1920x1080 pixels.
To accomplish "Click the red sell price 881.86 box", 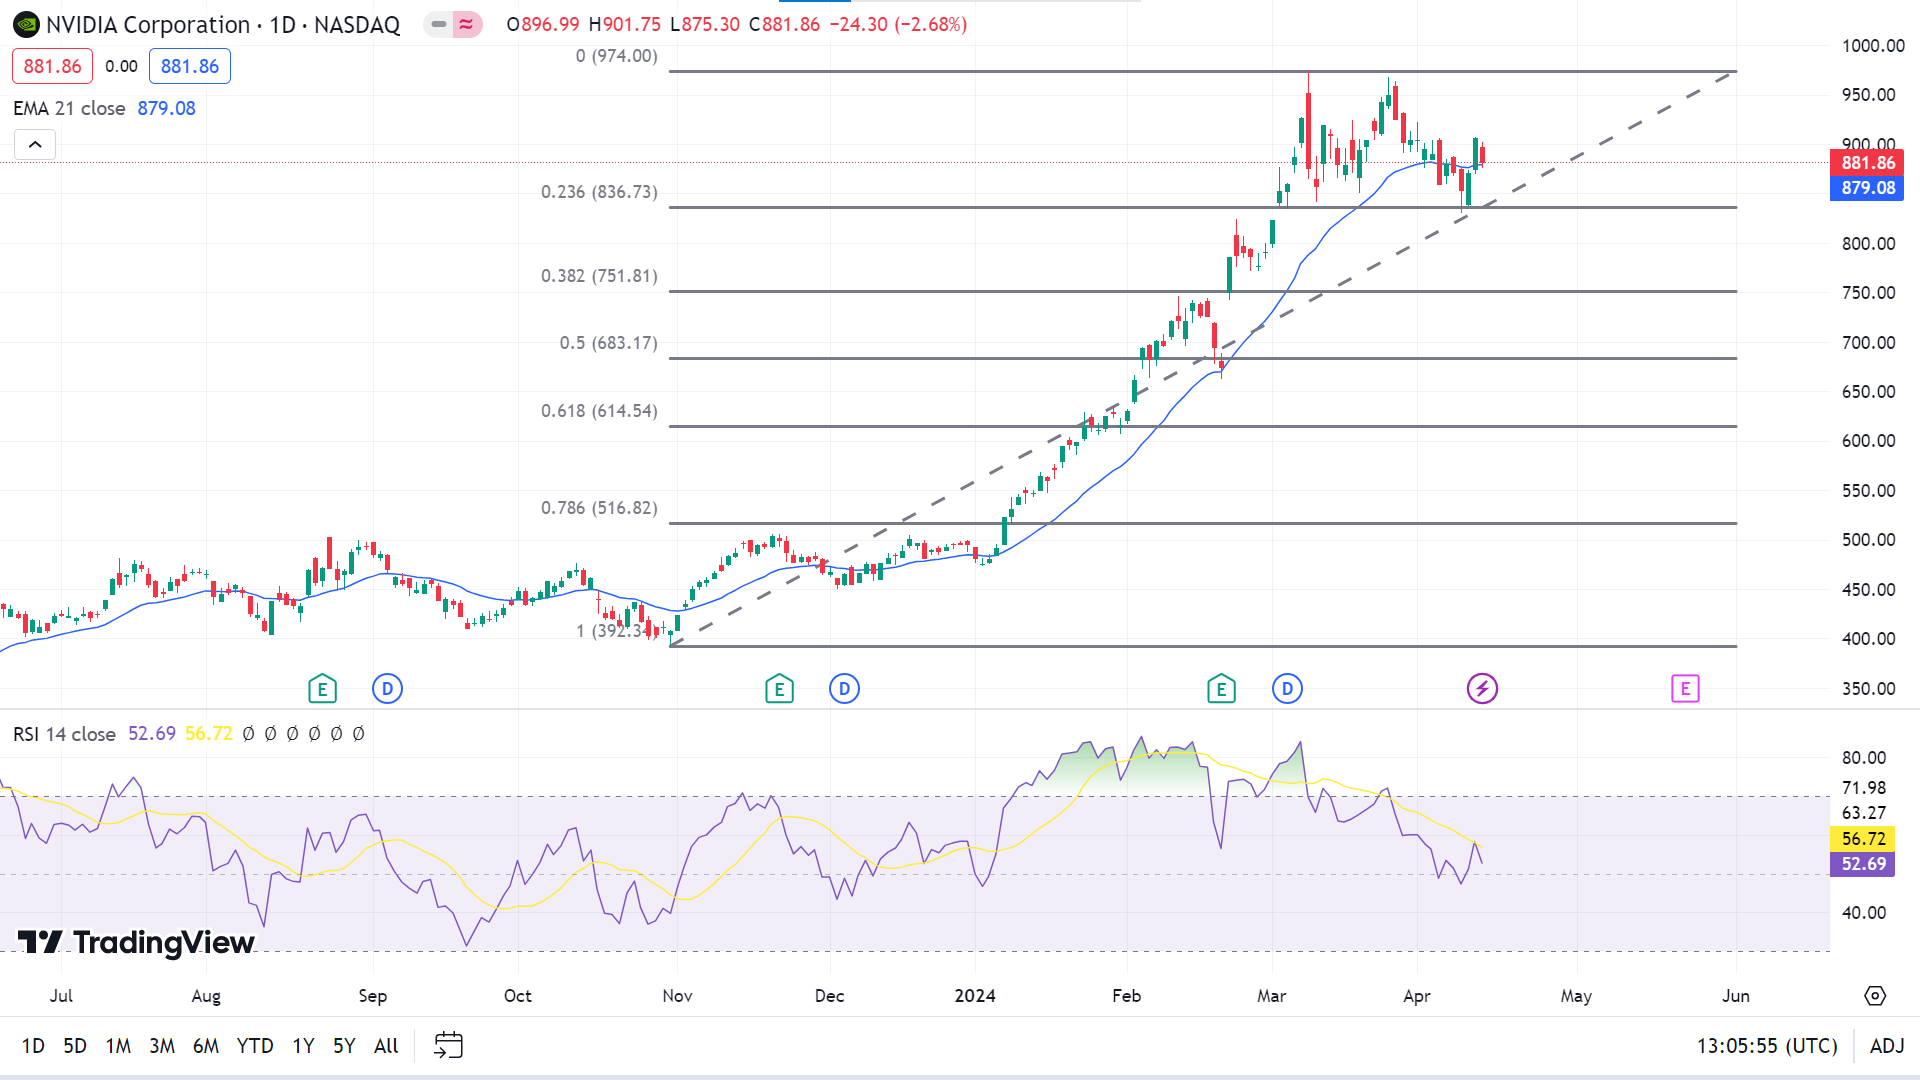I will [53, 66].
